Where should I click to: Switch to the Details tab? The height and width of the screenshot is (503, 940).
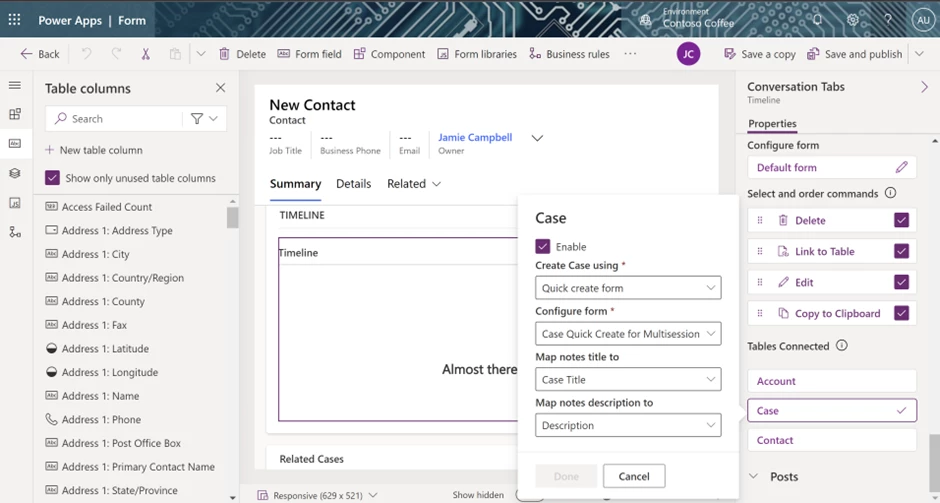point(353,184)
